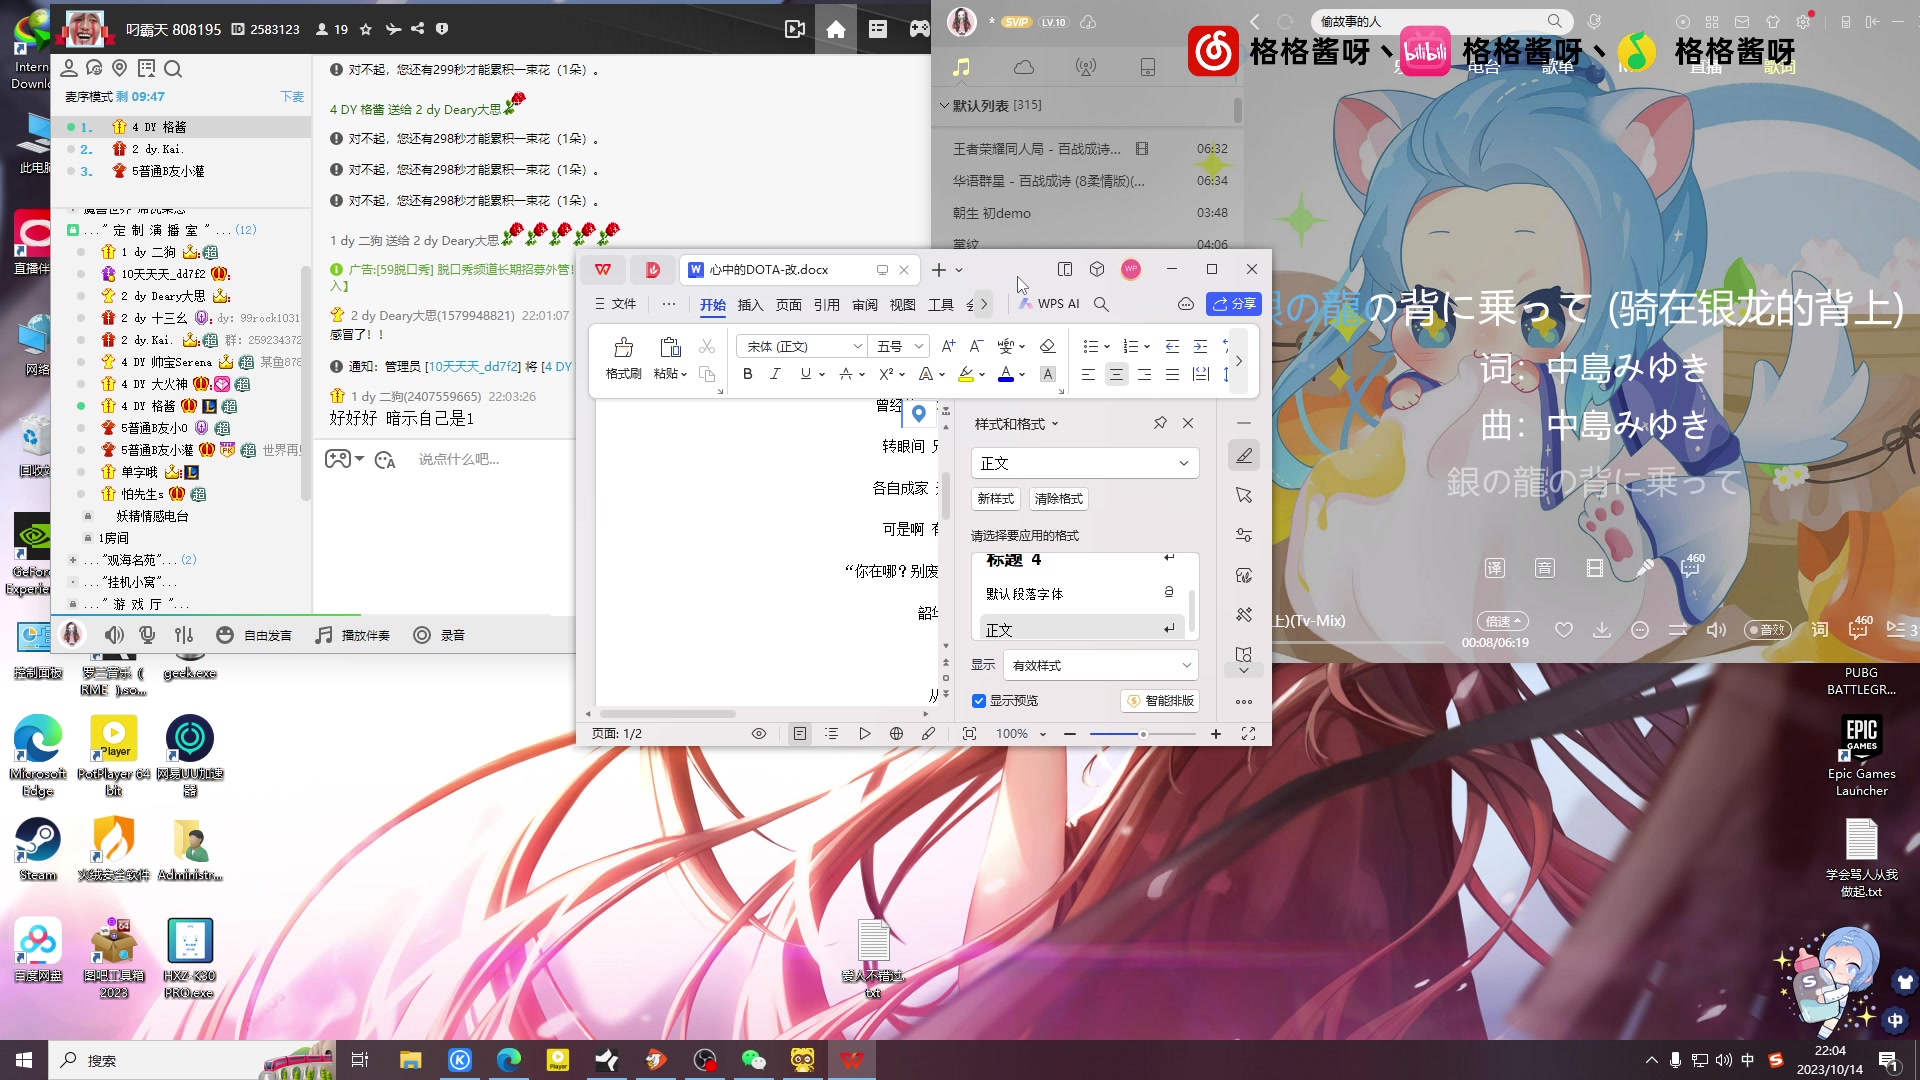Pin the Styles and Formatting pane

point(1160,423)
